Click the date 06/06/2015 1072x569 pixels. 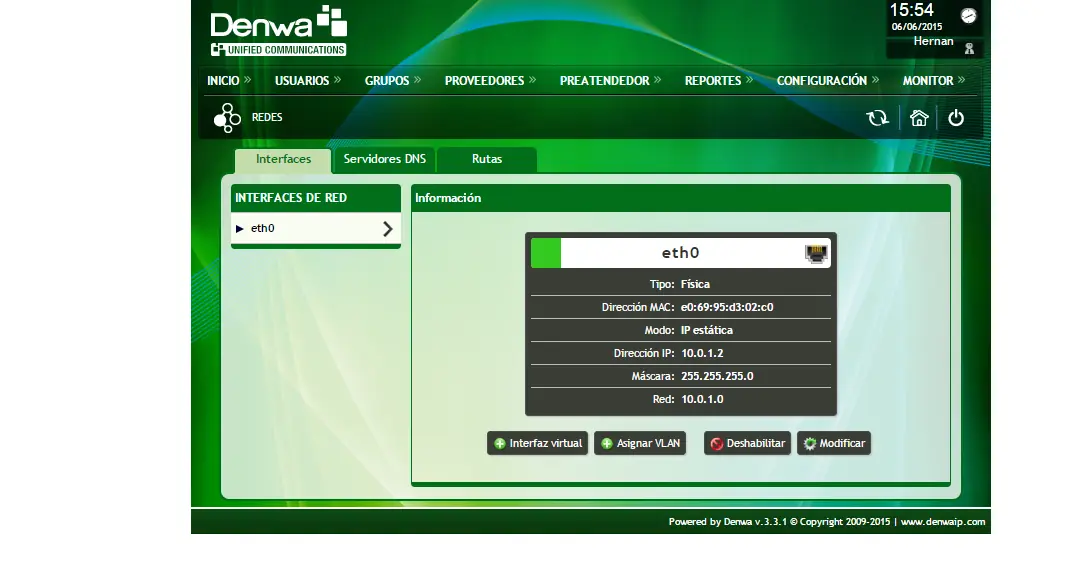pos(917,27)
